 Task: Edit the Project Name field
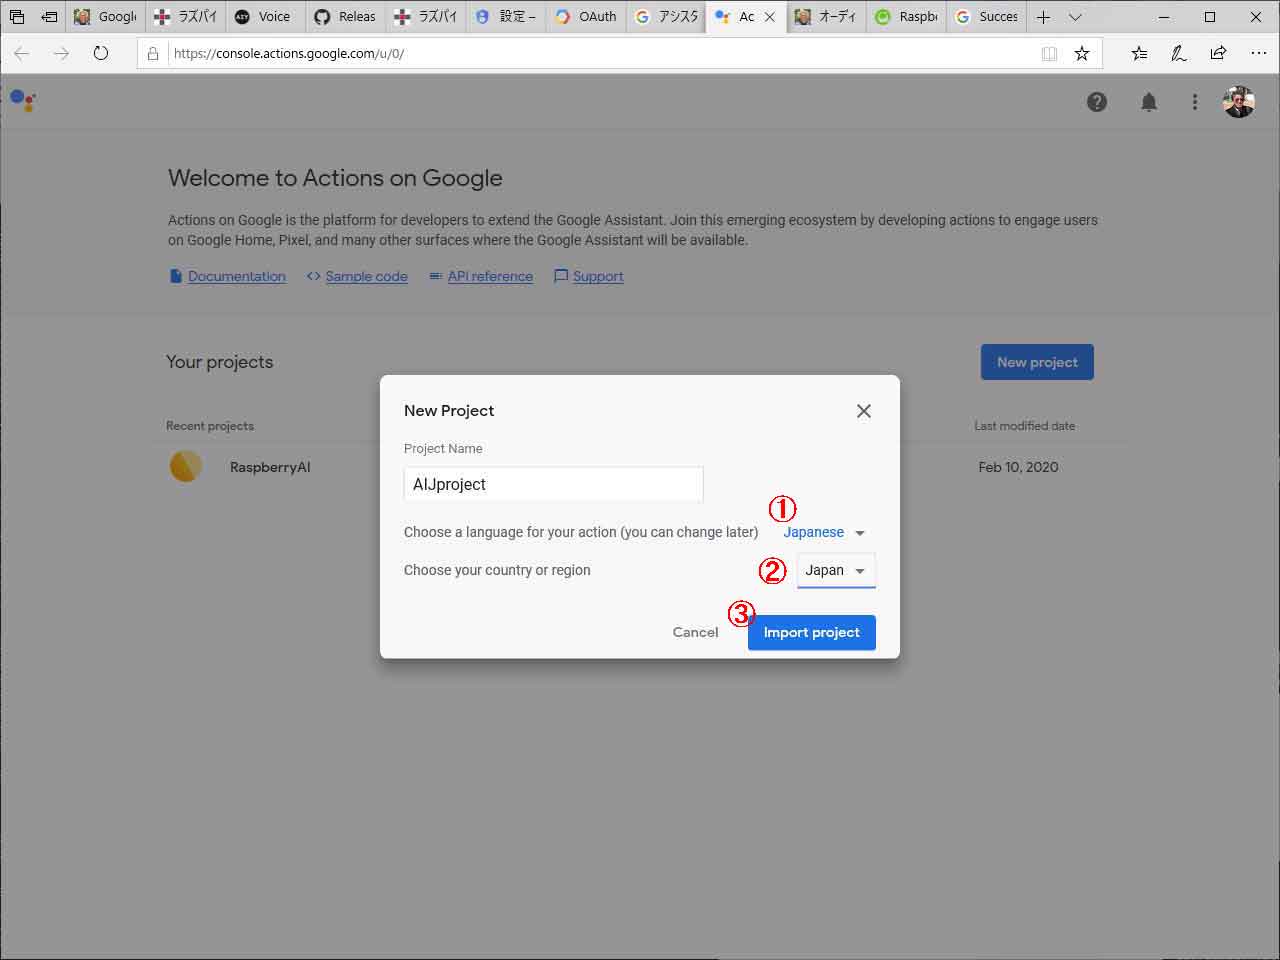click(x=553, y=484)
